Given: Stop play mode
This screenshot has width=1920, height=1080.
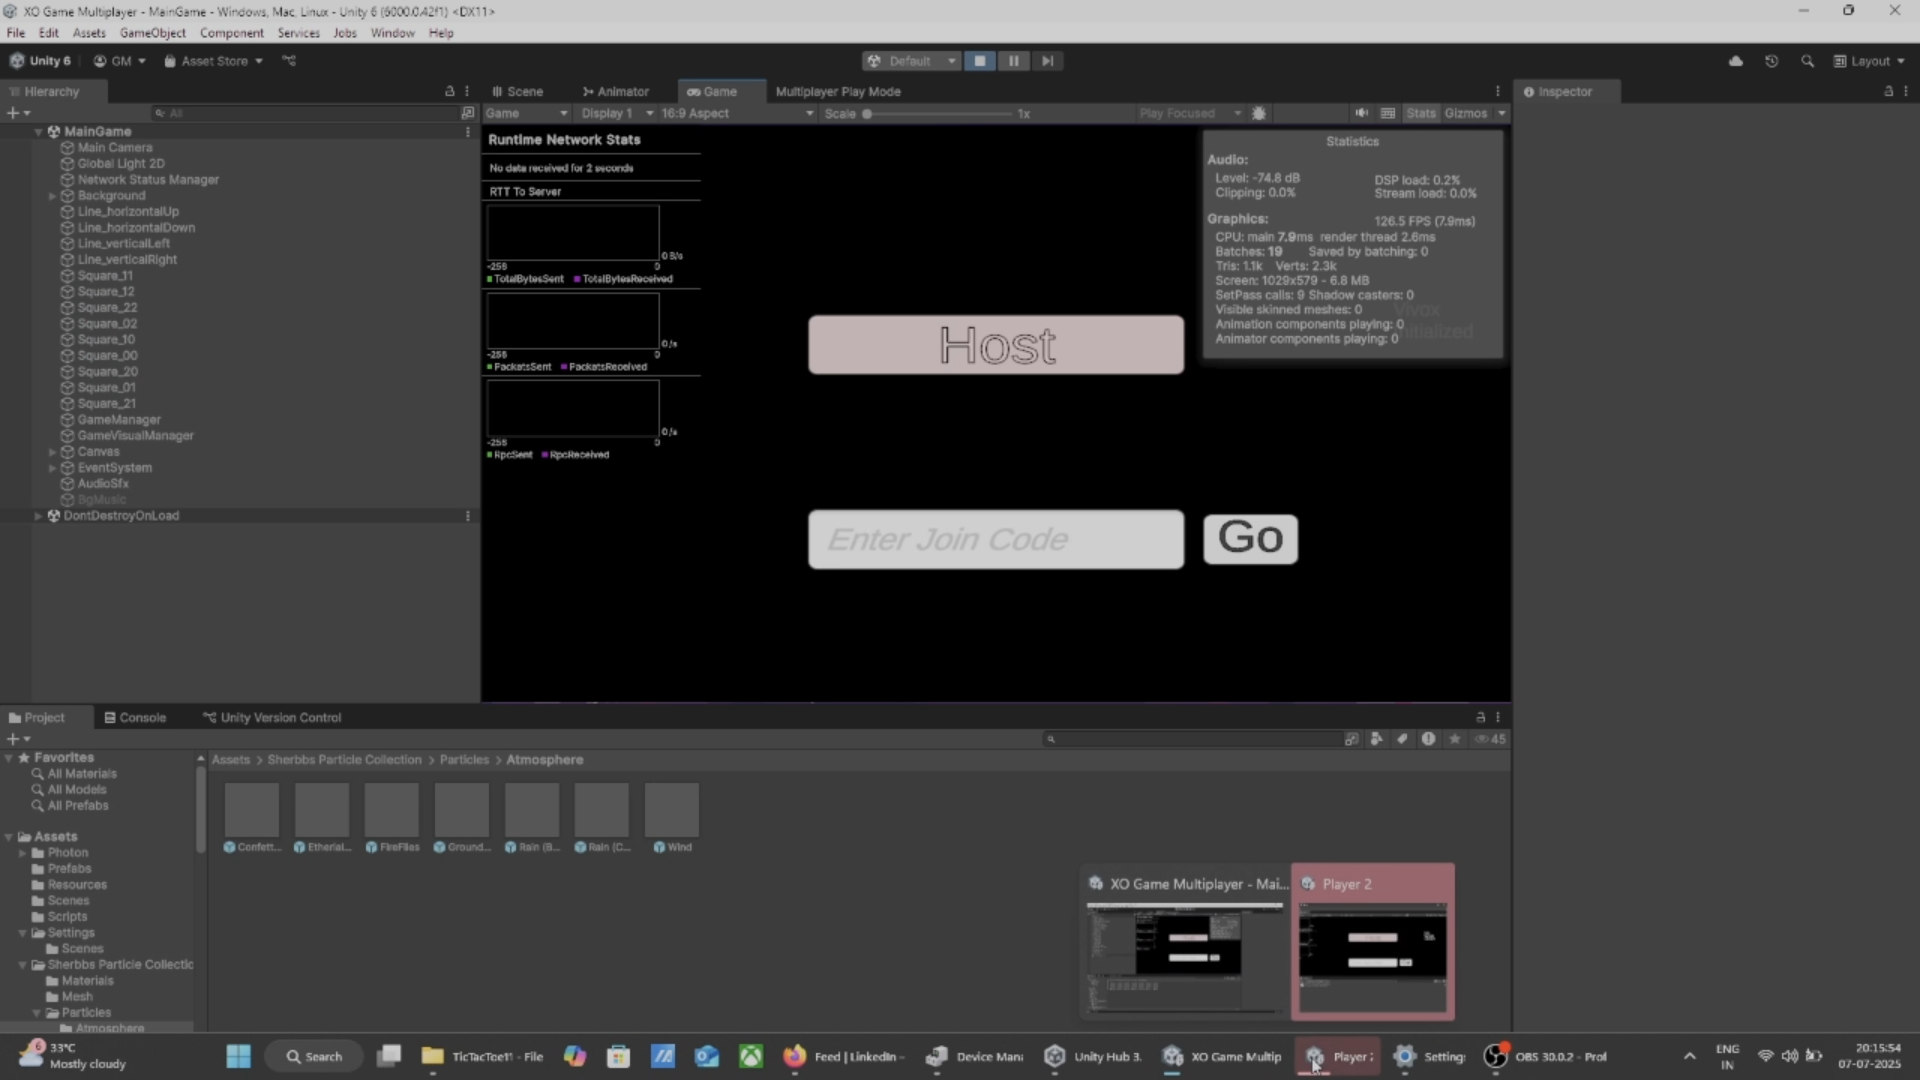Looking at the screenshot, I should (x=979, y=61).
